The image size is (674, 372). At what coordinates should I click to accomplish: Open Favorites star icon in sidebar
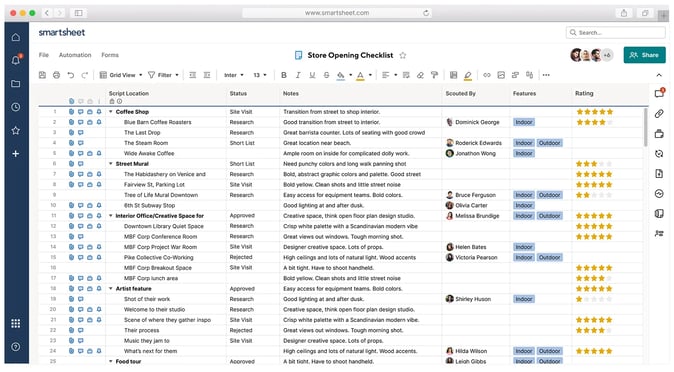click(x=16, y=130)
